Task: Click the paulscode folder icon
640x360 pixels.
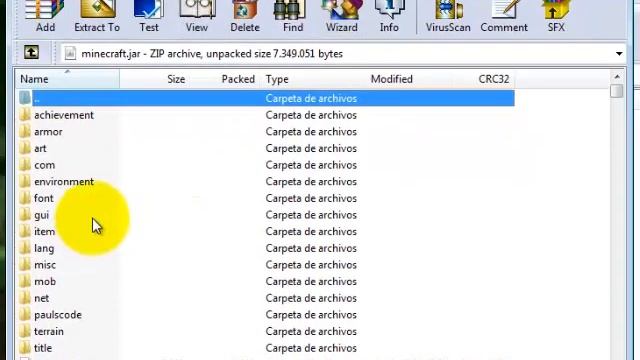Action: 25,315
